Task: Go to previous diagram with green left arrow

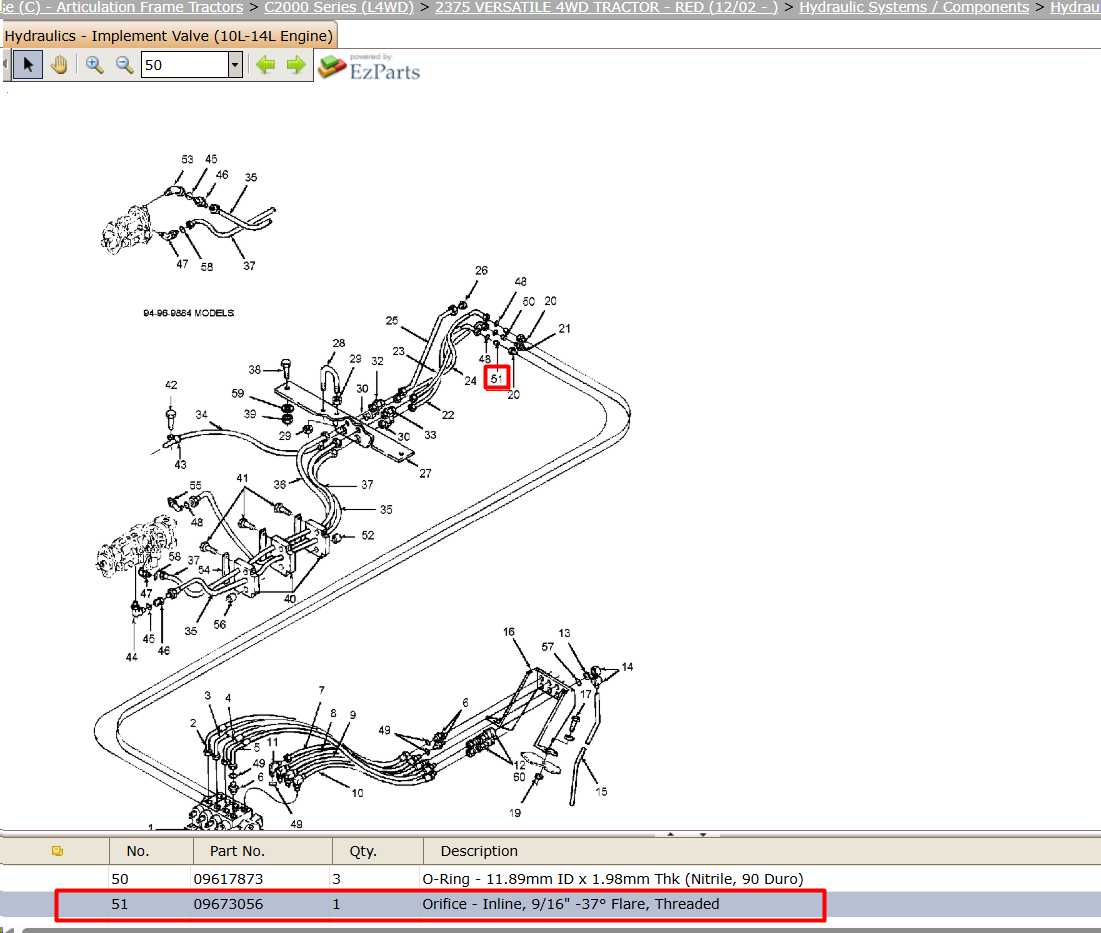Action: (265, 65)
